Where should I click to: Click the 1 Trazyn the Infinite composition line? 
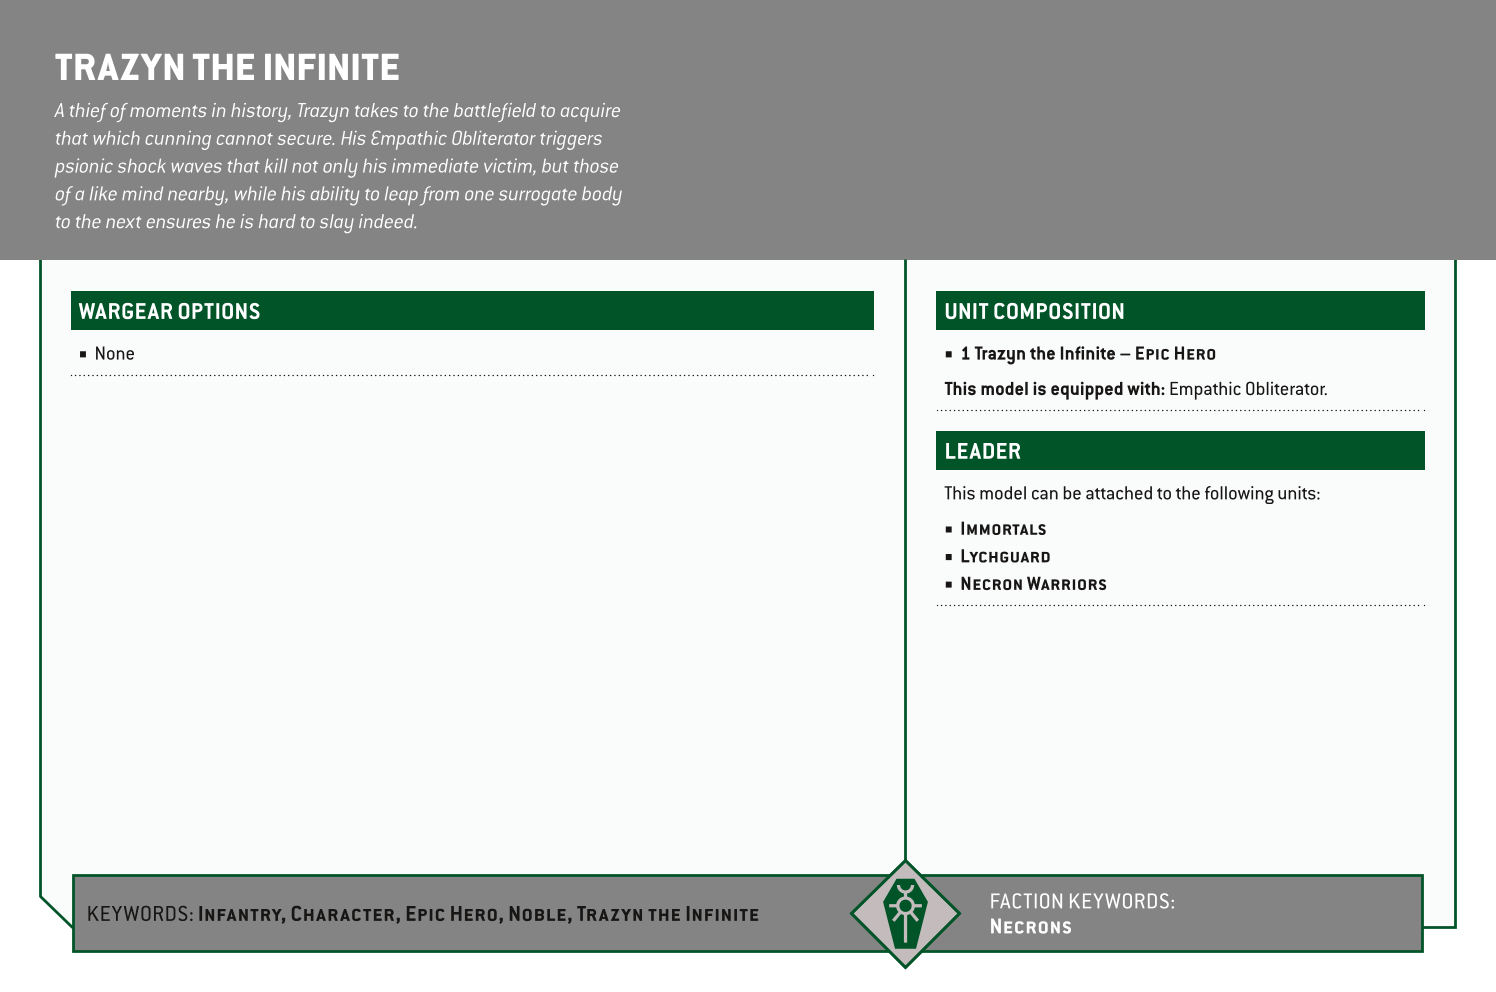pyautogui.click(x=1087, y=354)
